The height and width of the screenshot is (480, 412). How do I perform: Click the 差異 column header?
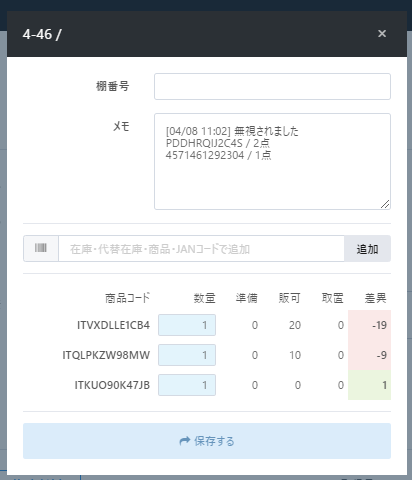pos(375,298)
